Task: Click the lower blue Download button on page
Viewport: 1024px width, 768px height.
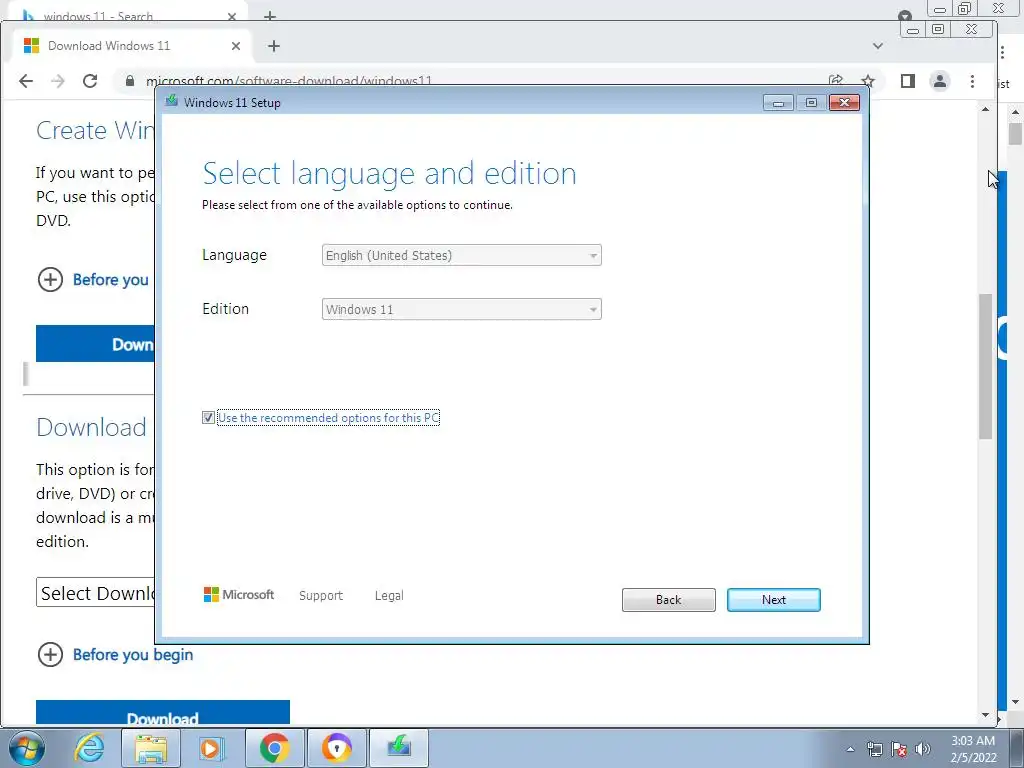Action: [x=163, y=712]
